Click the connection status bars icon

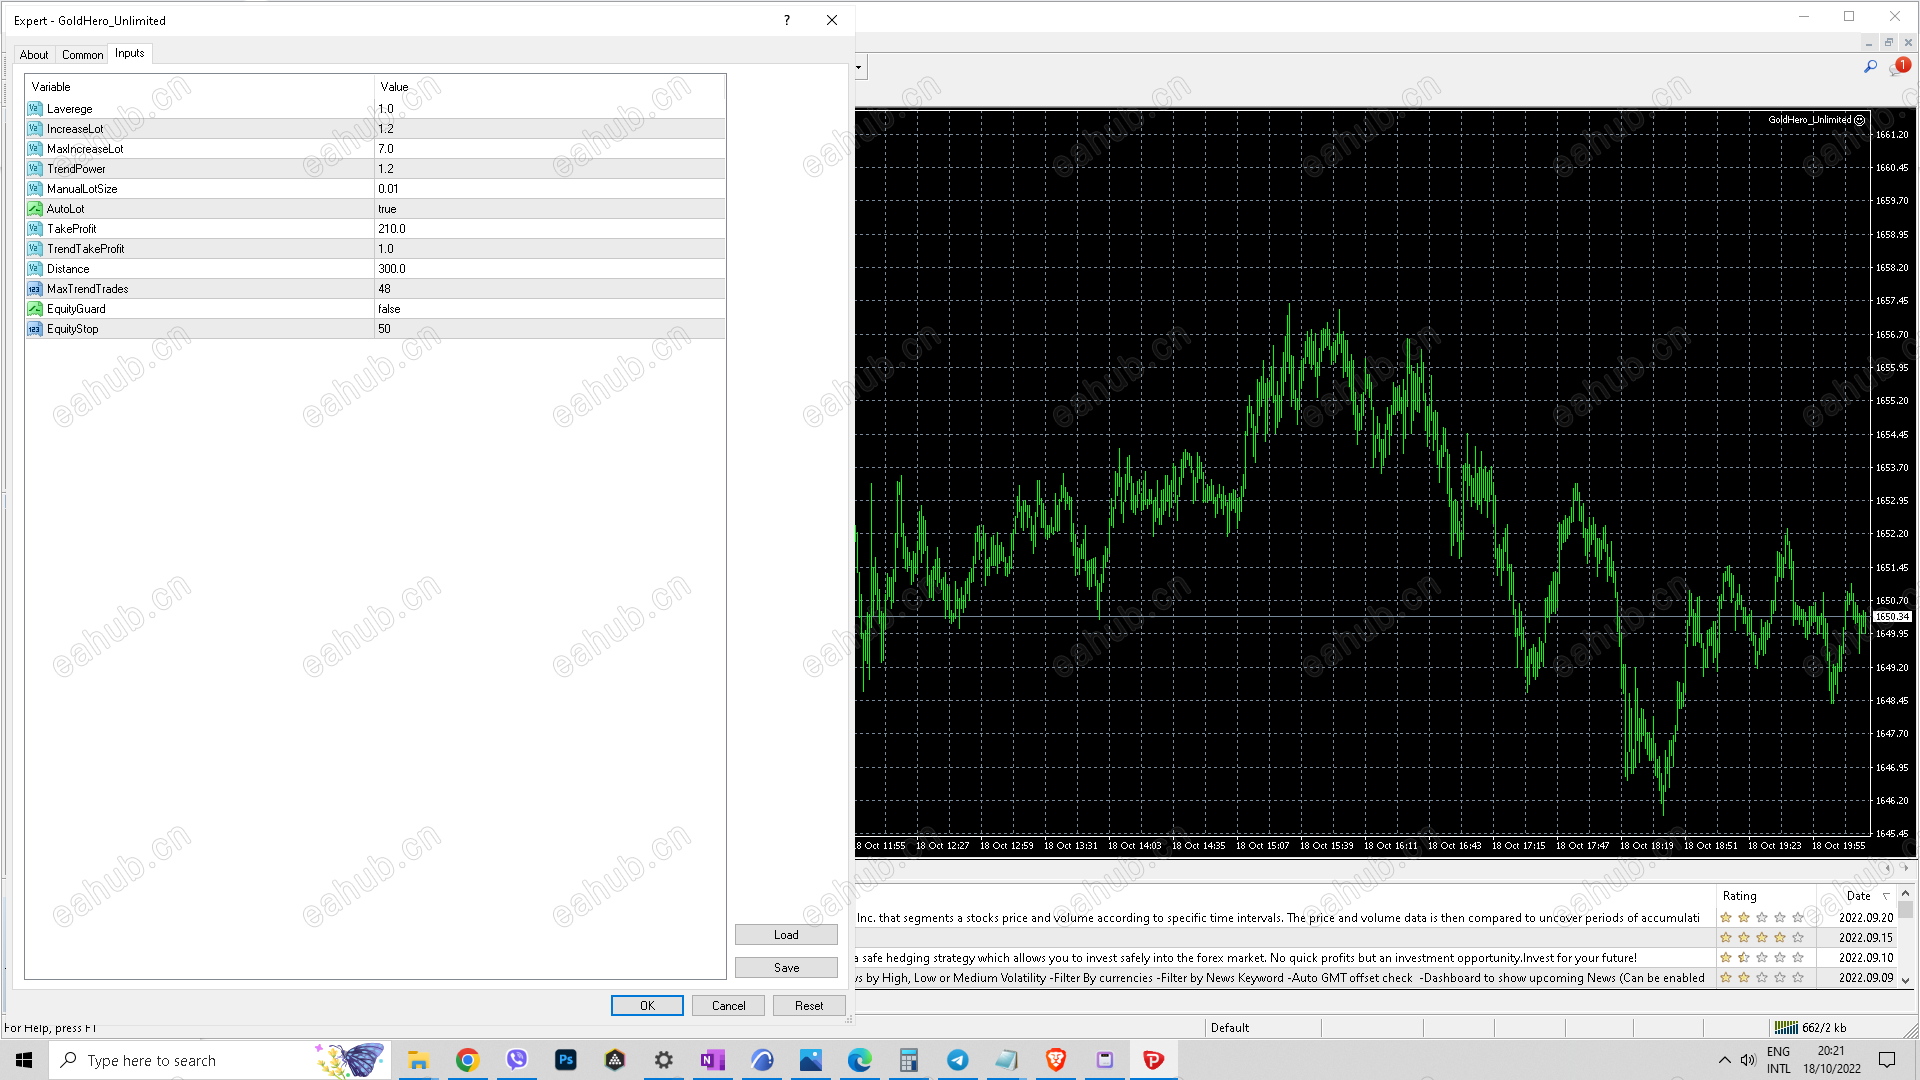pyautogui.click(x=1786, y=1027)
